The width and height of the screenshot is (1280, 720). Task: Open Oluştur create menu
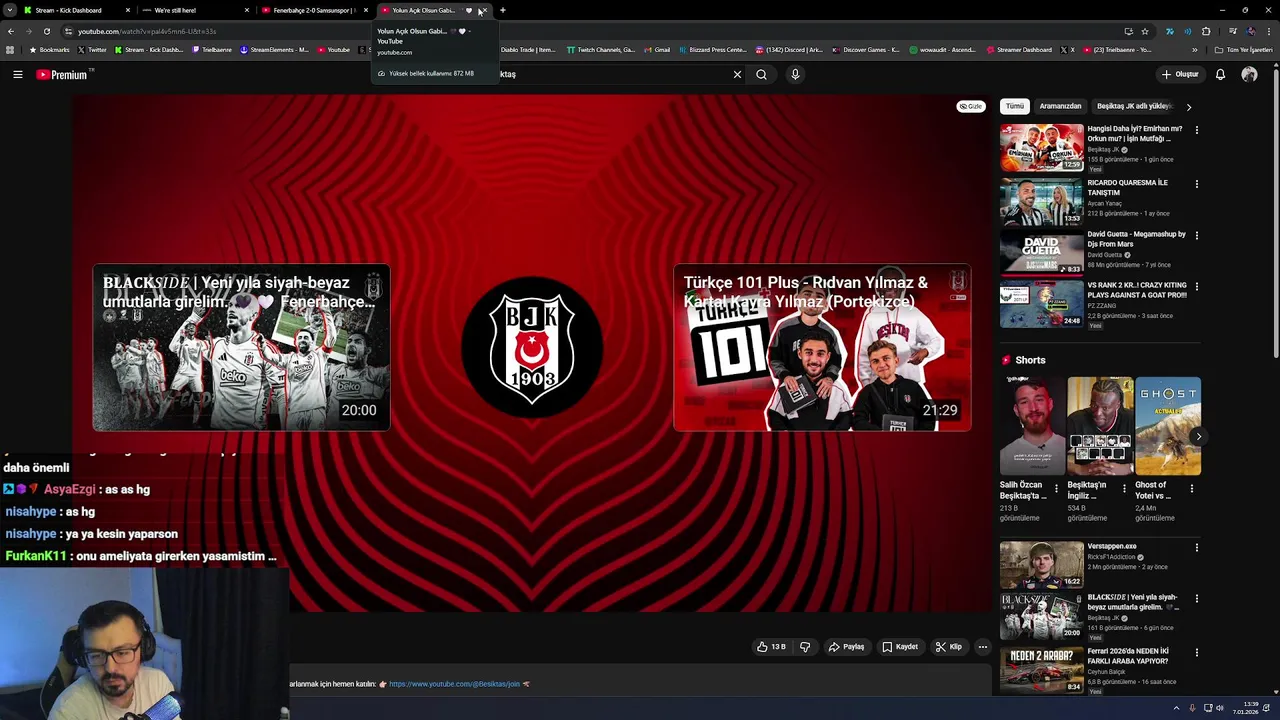pos(1179,74)
